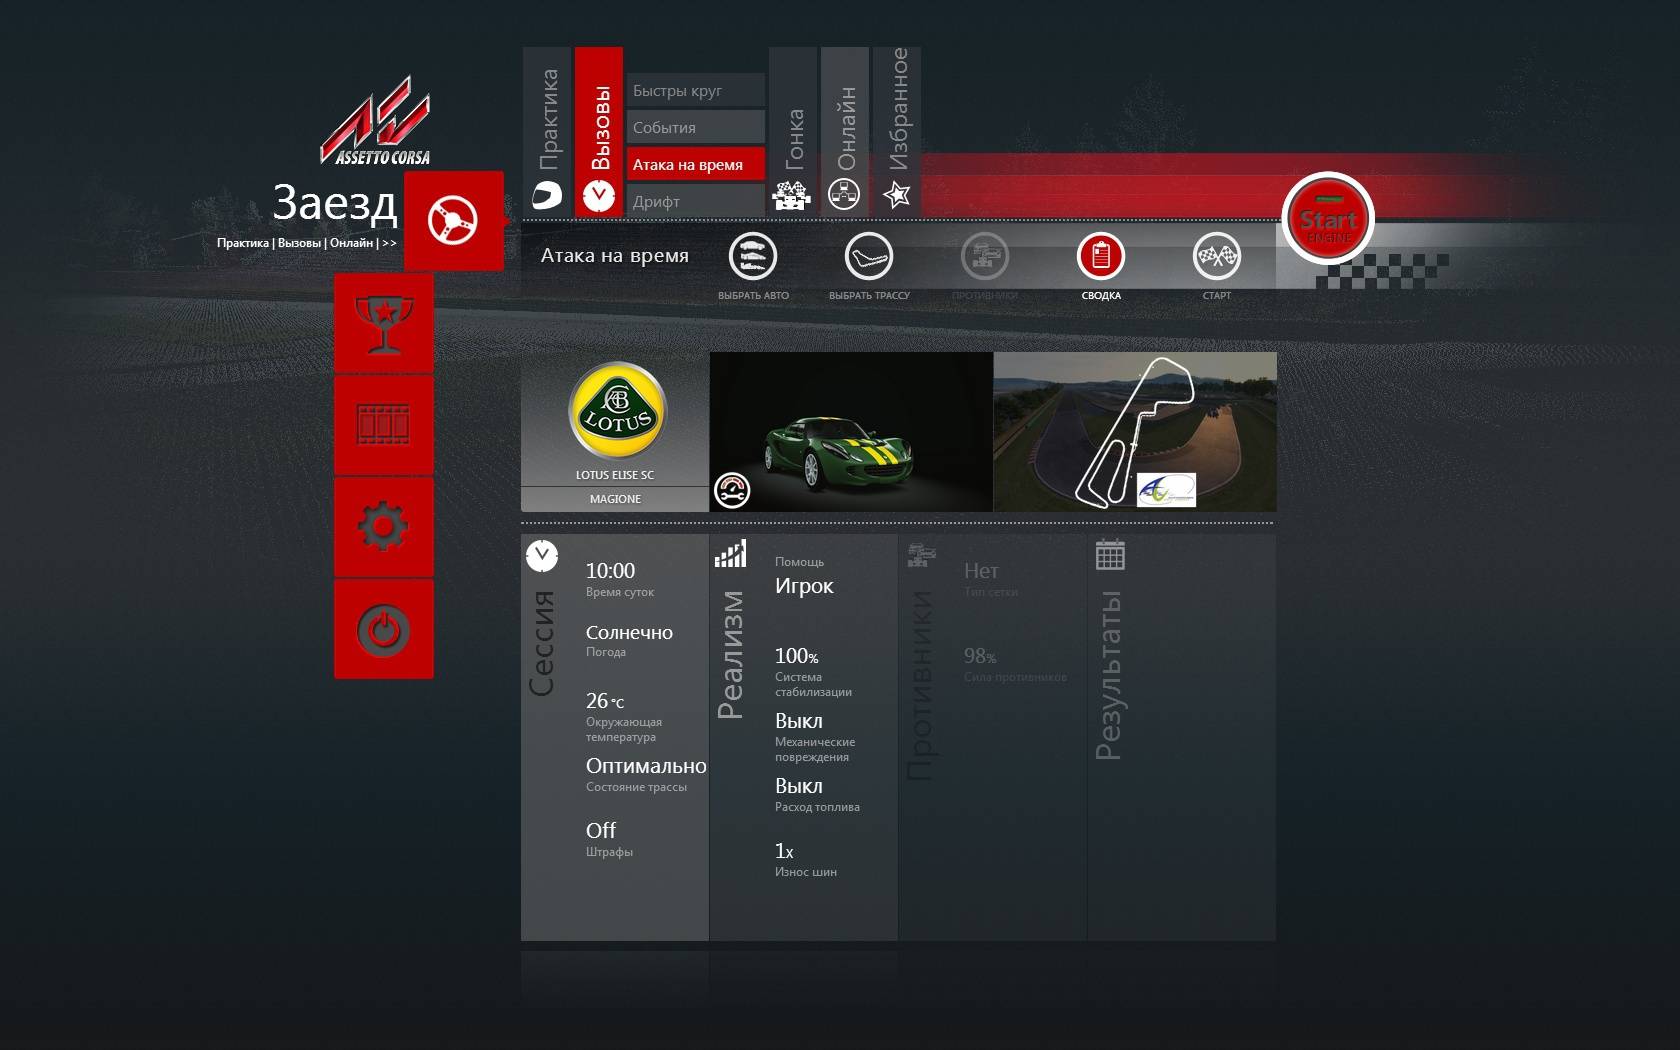Click the network icon under Онлайн
The height and width of the screenshot is (1050, 1680).
pos(844,194)
